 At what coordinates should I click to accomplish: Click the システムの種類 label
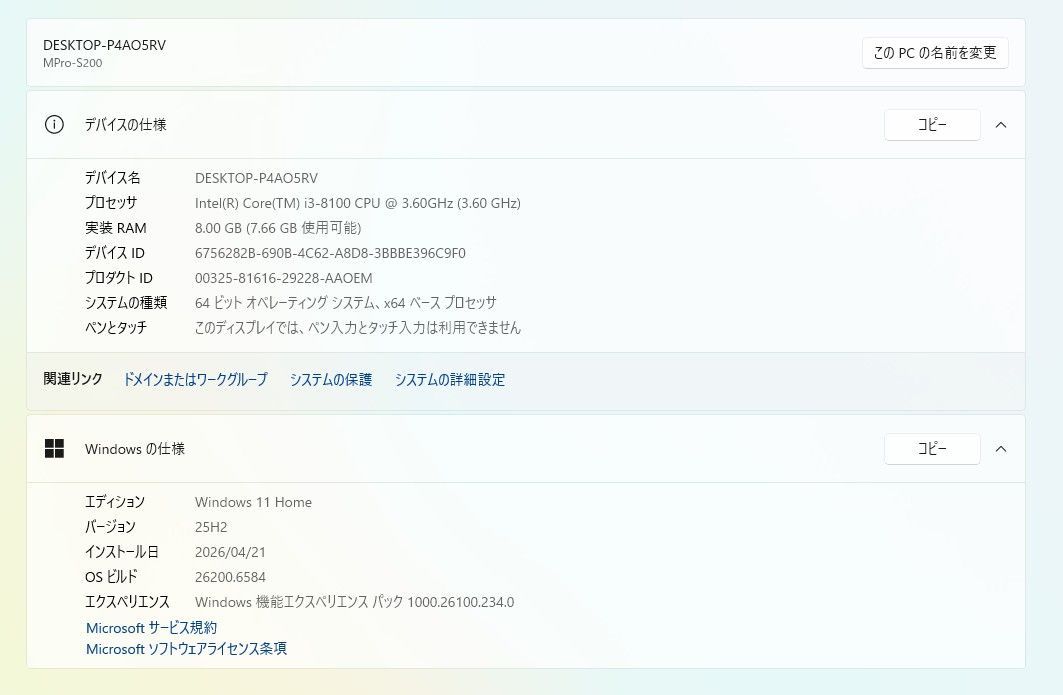point(126,303)
